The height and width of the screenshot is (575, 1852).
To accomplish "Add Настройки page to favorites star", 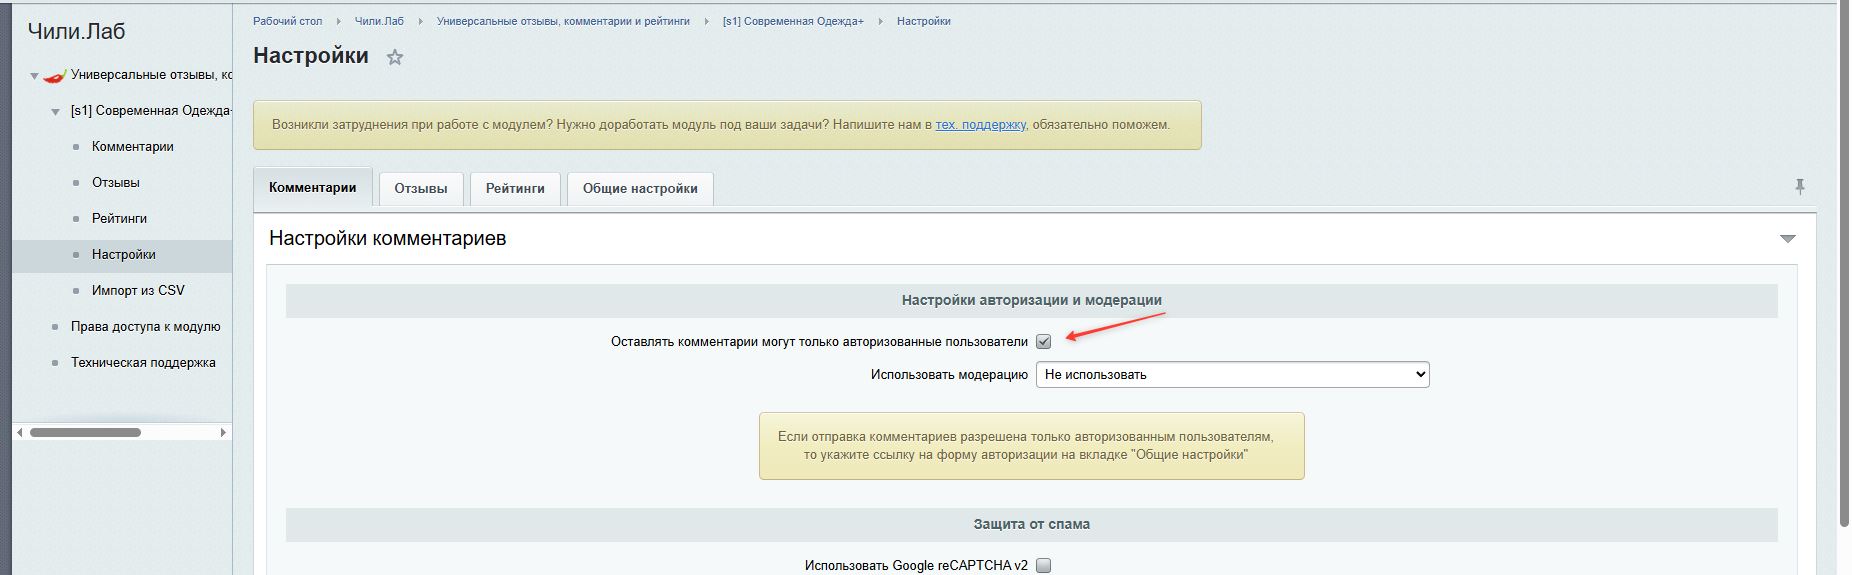I will (395, 57).
